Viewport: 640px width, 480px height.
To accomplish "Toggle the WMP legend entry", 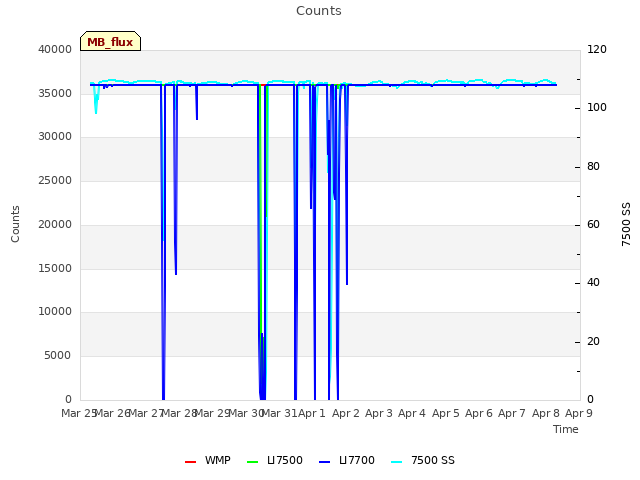I will (x=208, y=460).
